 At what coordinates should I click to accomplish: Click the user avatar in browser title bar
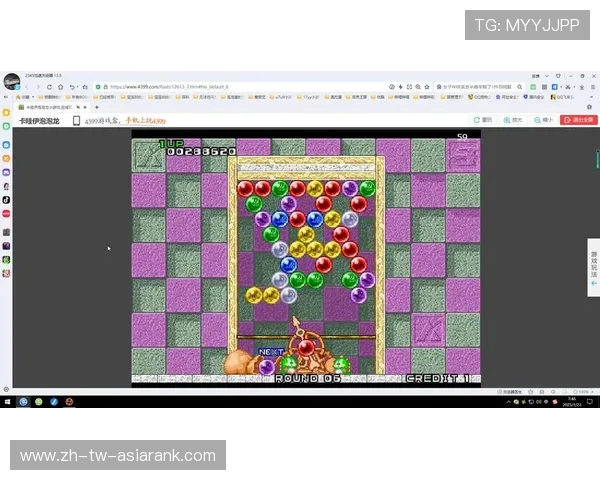click(x=11, y=80)
